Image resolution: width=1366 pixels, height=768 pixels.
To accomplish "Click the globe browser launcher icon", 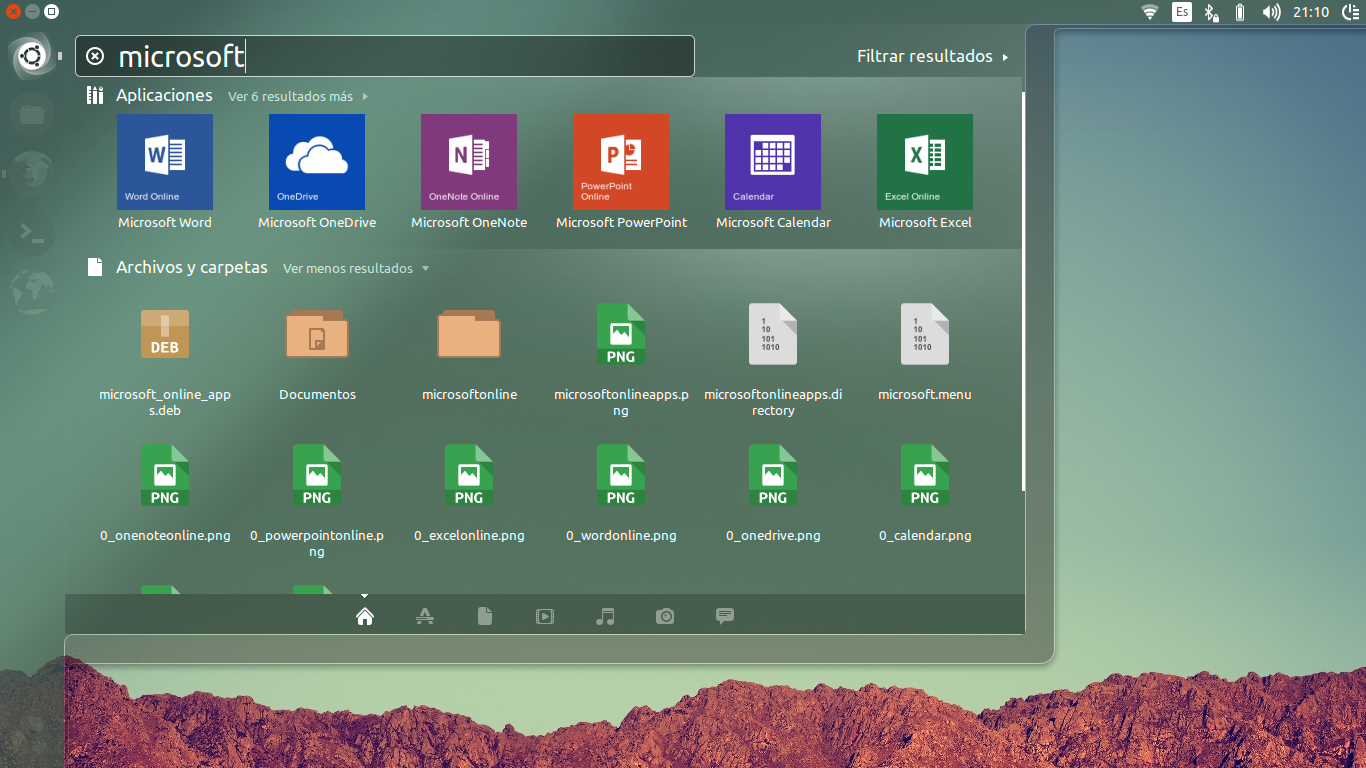I will 31,291.
